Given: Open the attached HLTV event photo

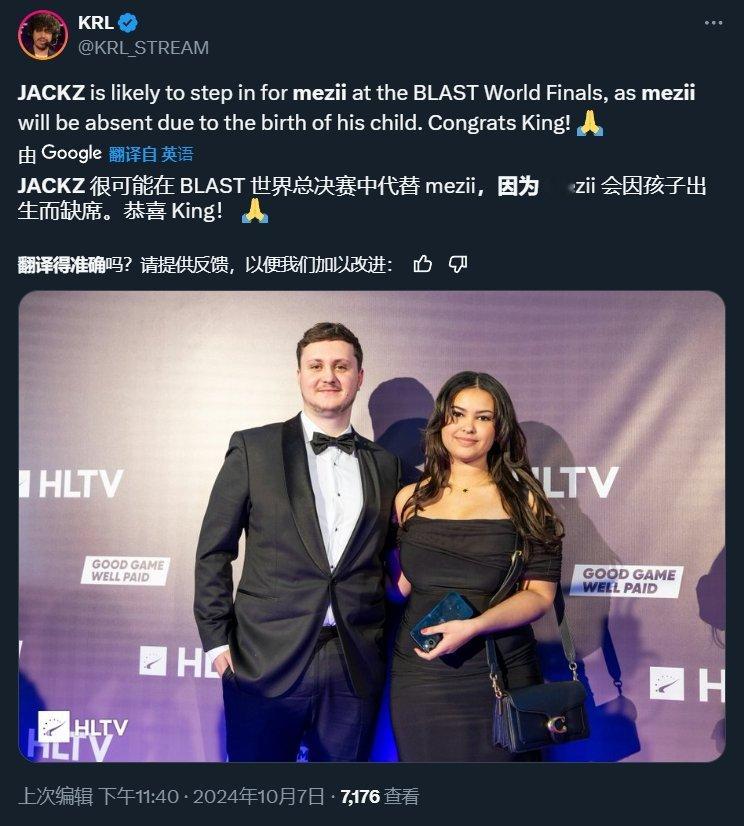Looking at the screenshot, I should [371, 526].
